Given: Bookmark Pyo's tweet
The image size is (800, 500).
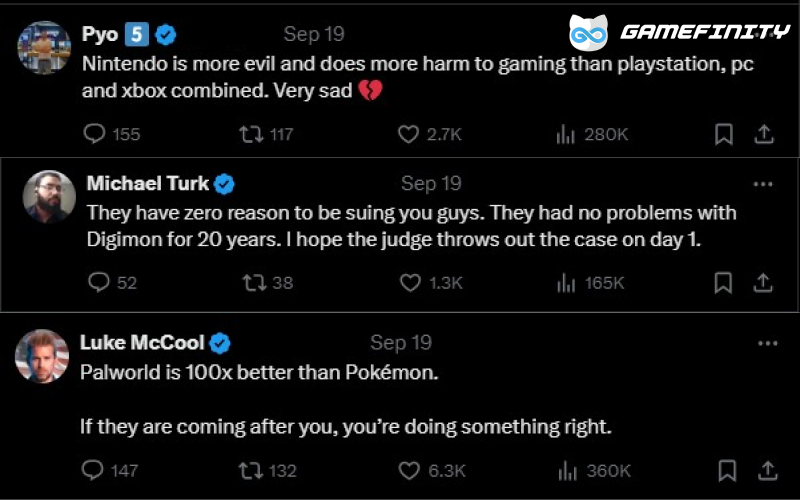Looking at the screenshot, I should [x=723, y=134].
